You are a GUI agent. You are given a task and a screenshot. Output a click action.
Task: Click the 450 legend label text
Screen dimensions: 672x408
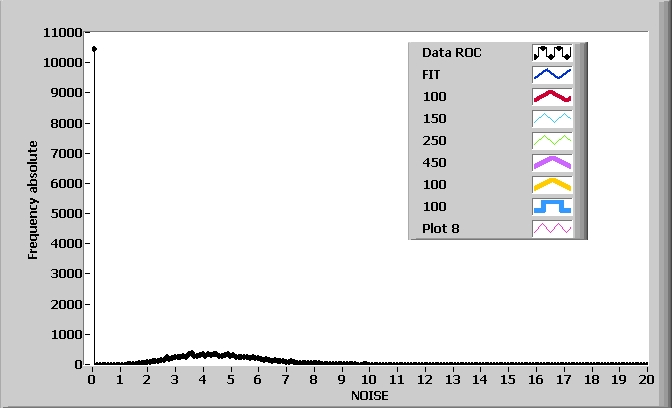point(434,162)
